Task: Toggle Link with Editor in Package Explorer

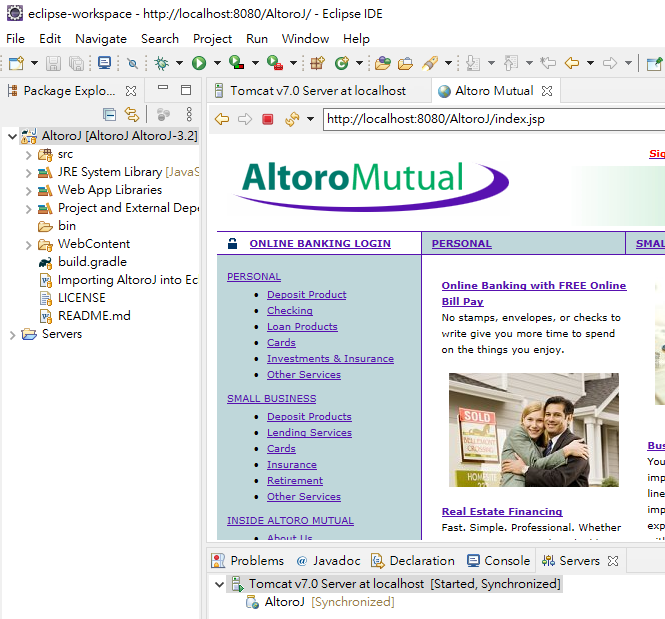Action: click(130, 115)
